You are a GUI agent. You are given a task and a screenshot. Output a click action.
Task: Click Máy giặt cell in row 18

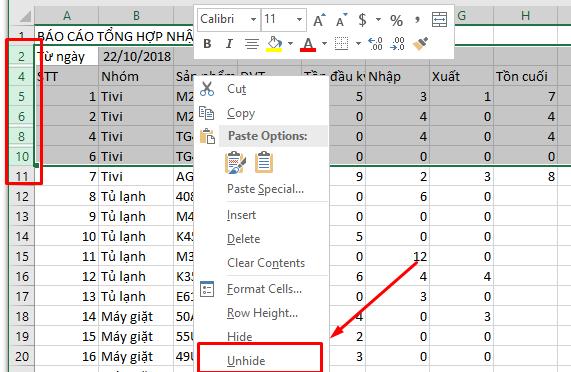click(x=136, y=317)
